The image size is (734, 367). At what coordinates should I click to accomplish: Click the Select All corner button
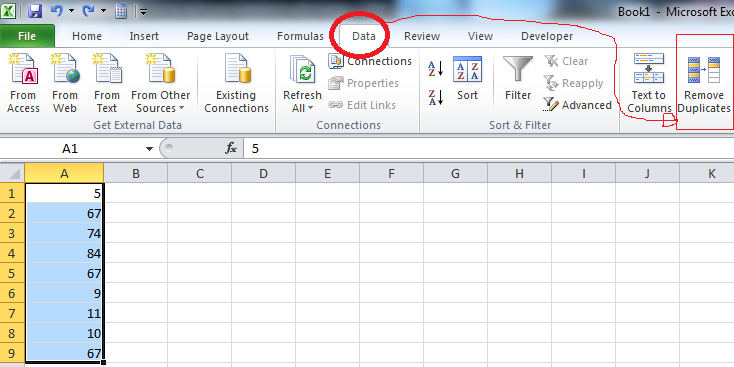point(12,173)
